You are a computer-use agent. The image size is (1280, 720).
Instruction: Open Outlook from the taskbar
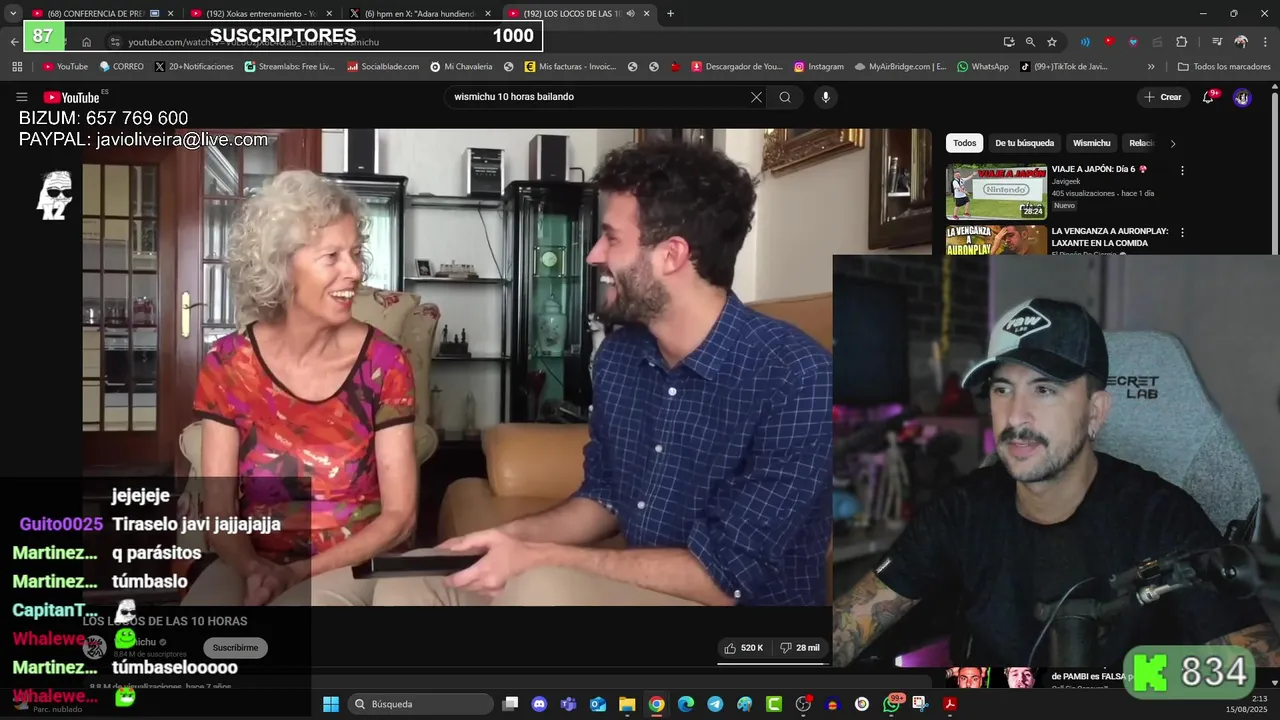(598, 704)
